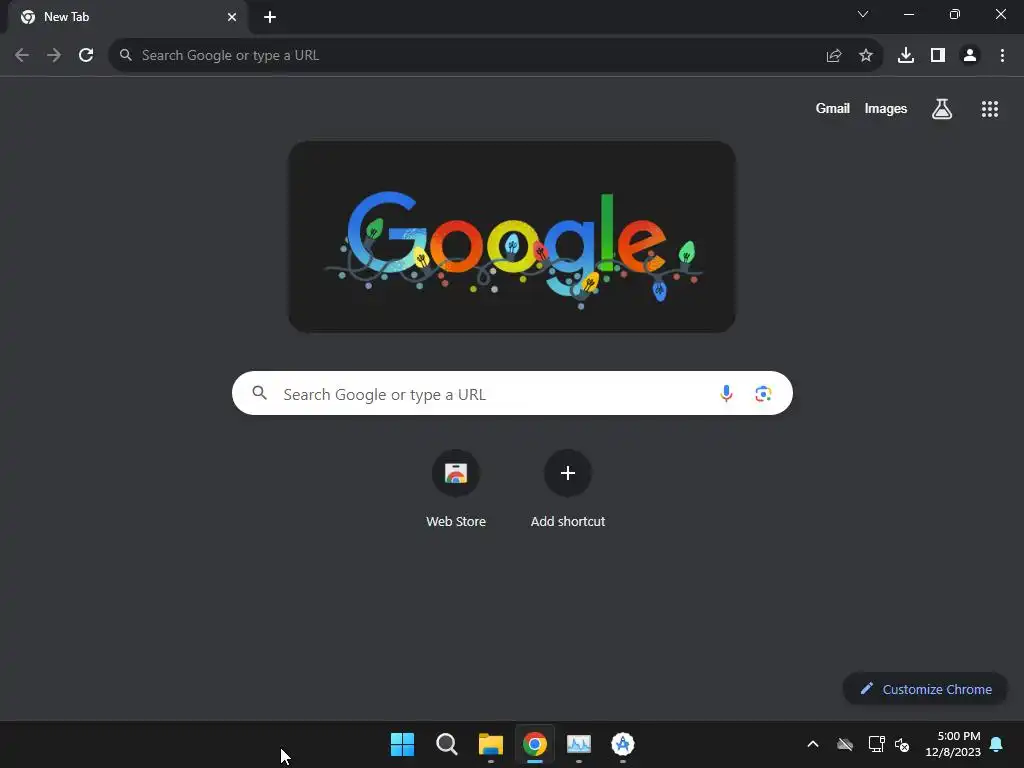This screenshot has width=1024, height=768.
Task: Click the browser forward arrow
Action: click(x=54, y=56)
